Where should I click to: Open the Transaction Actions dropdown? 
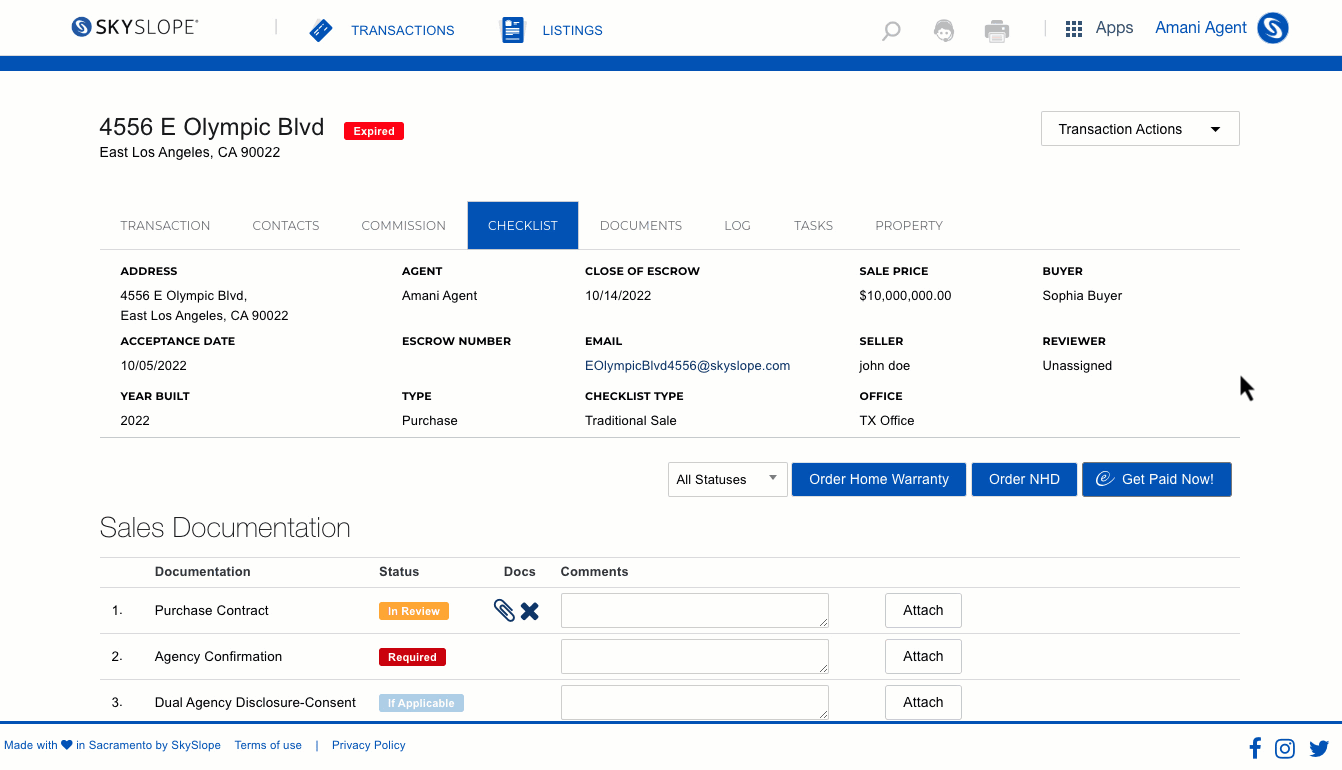(x=1140, y=129)
